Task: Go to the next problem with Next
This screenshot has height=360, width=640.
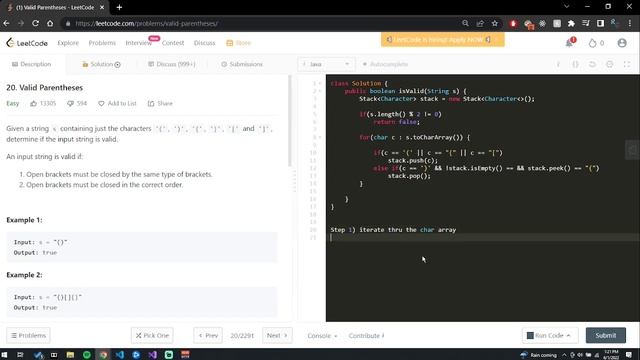Action: tap(277, 336)
